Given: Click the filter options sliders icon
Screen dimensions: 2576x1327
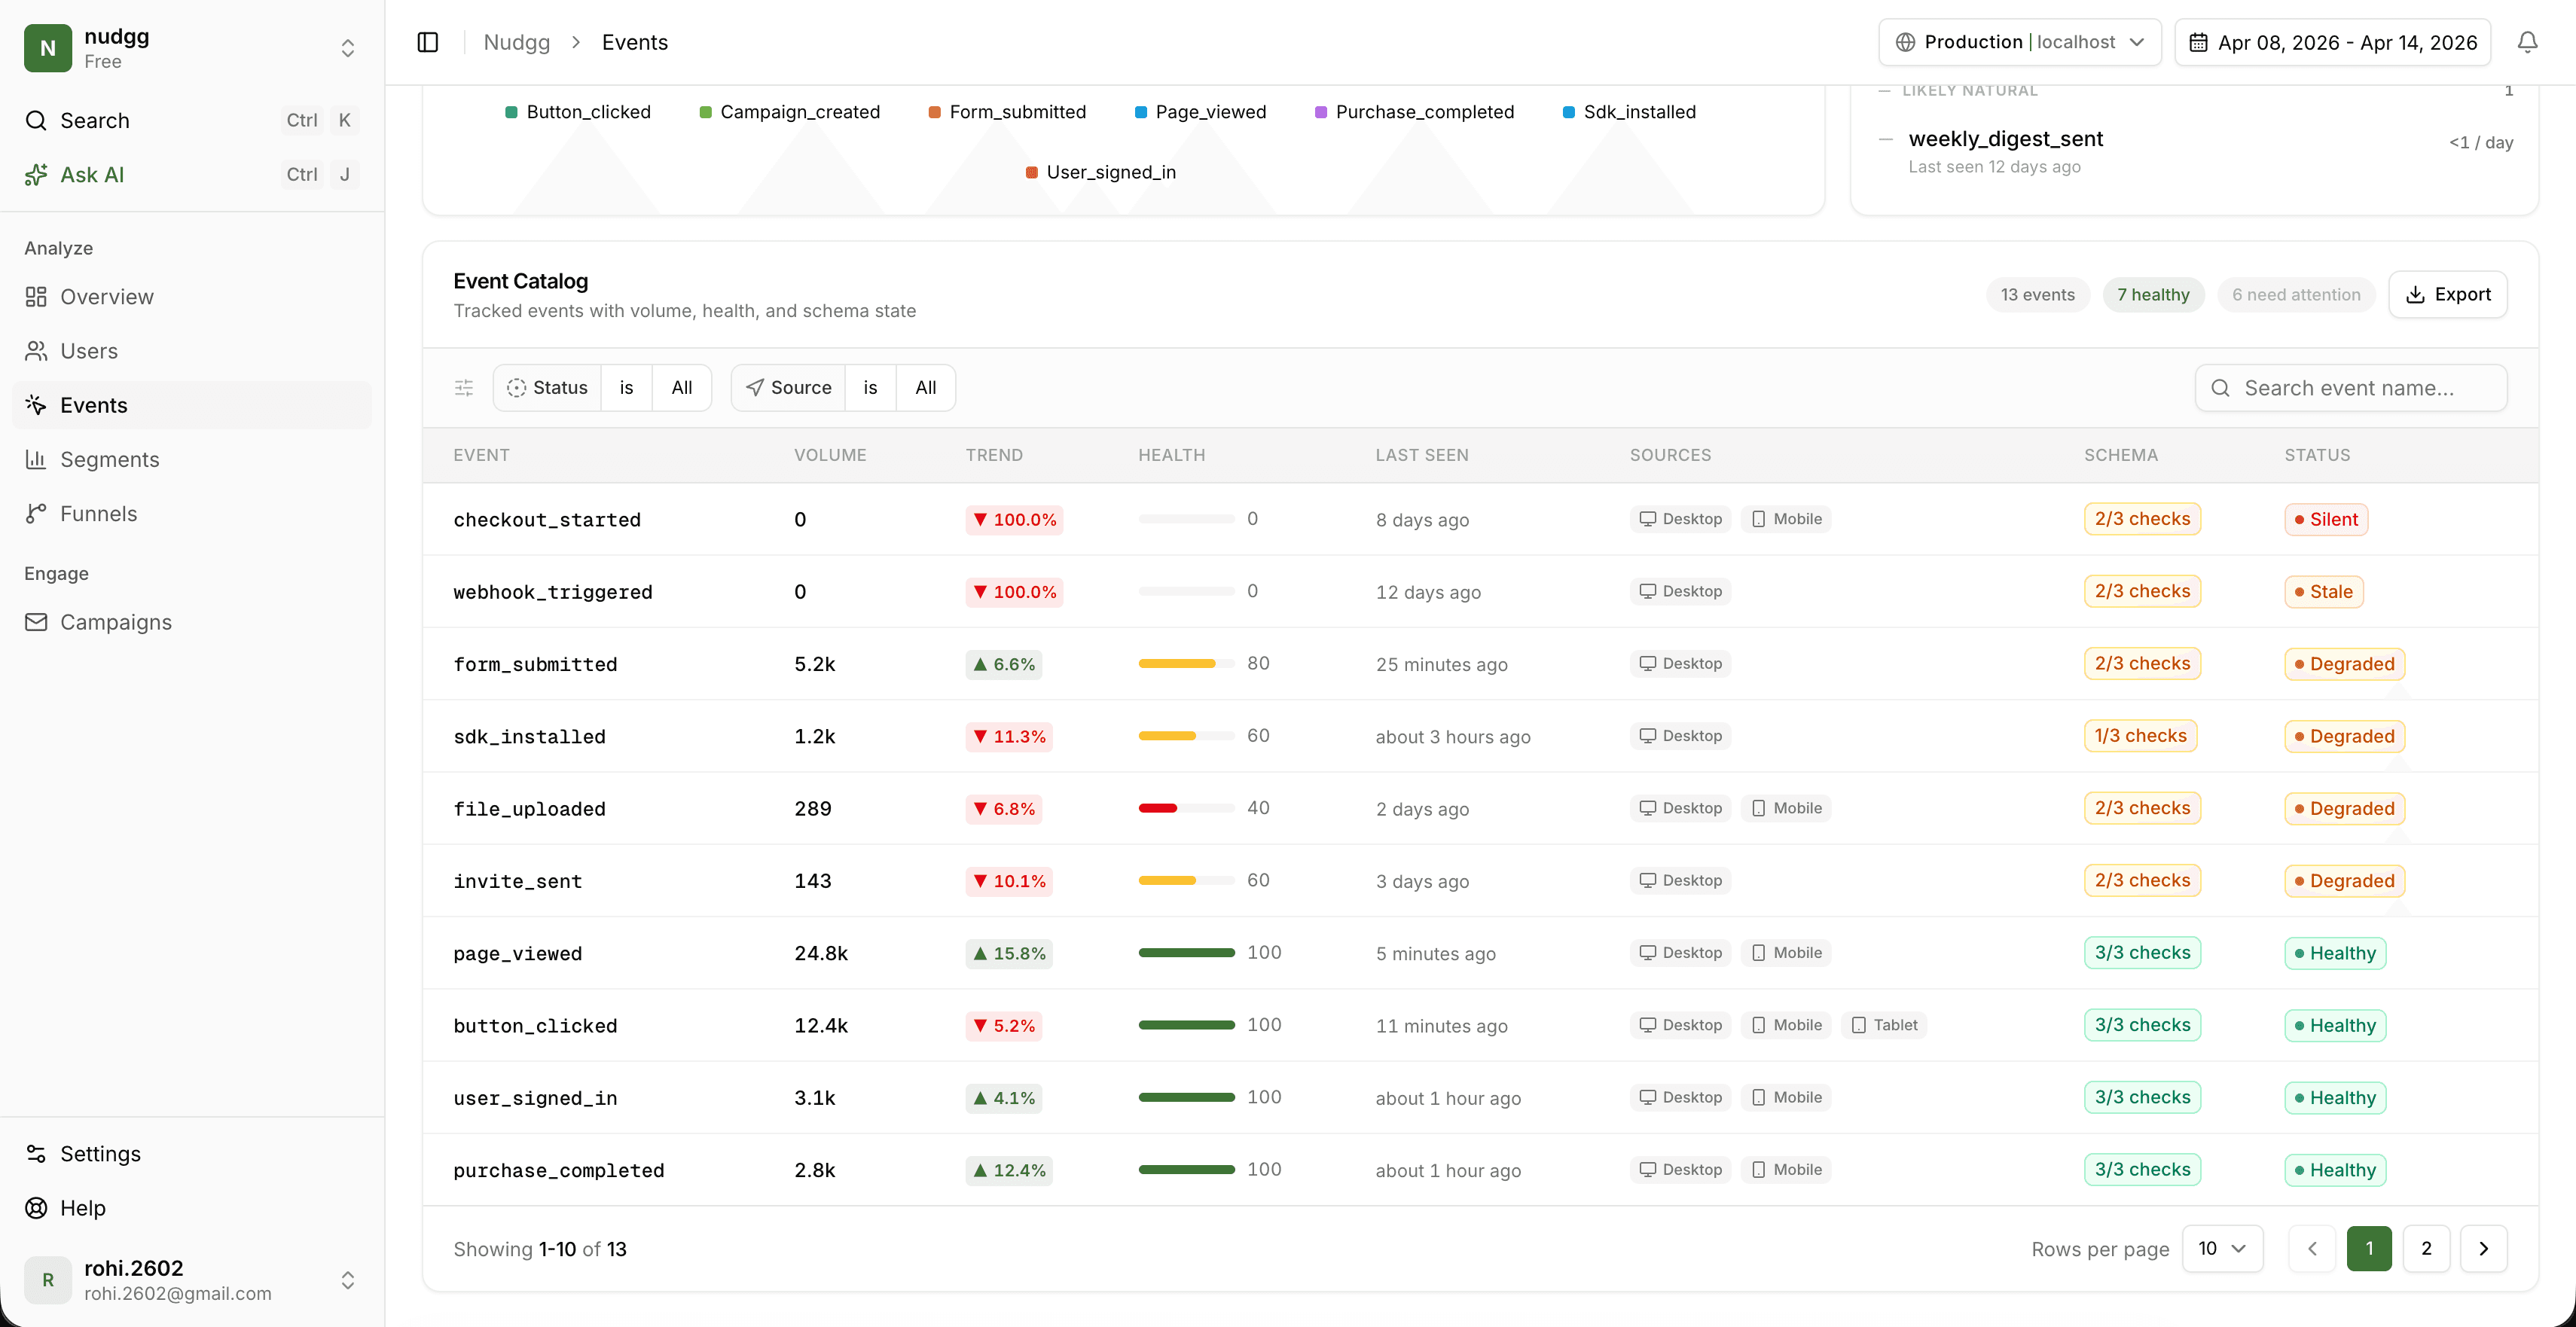Looking at the screenshot, I should 464,388.
